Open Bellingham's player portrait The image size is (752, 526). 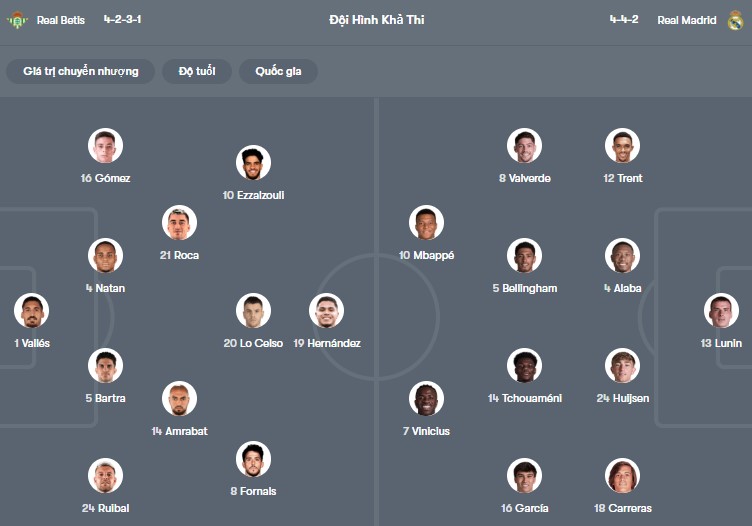524,256
